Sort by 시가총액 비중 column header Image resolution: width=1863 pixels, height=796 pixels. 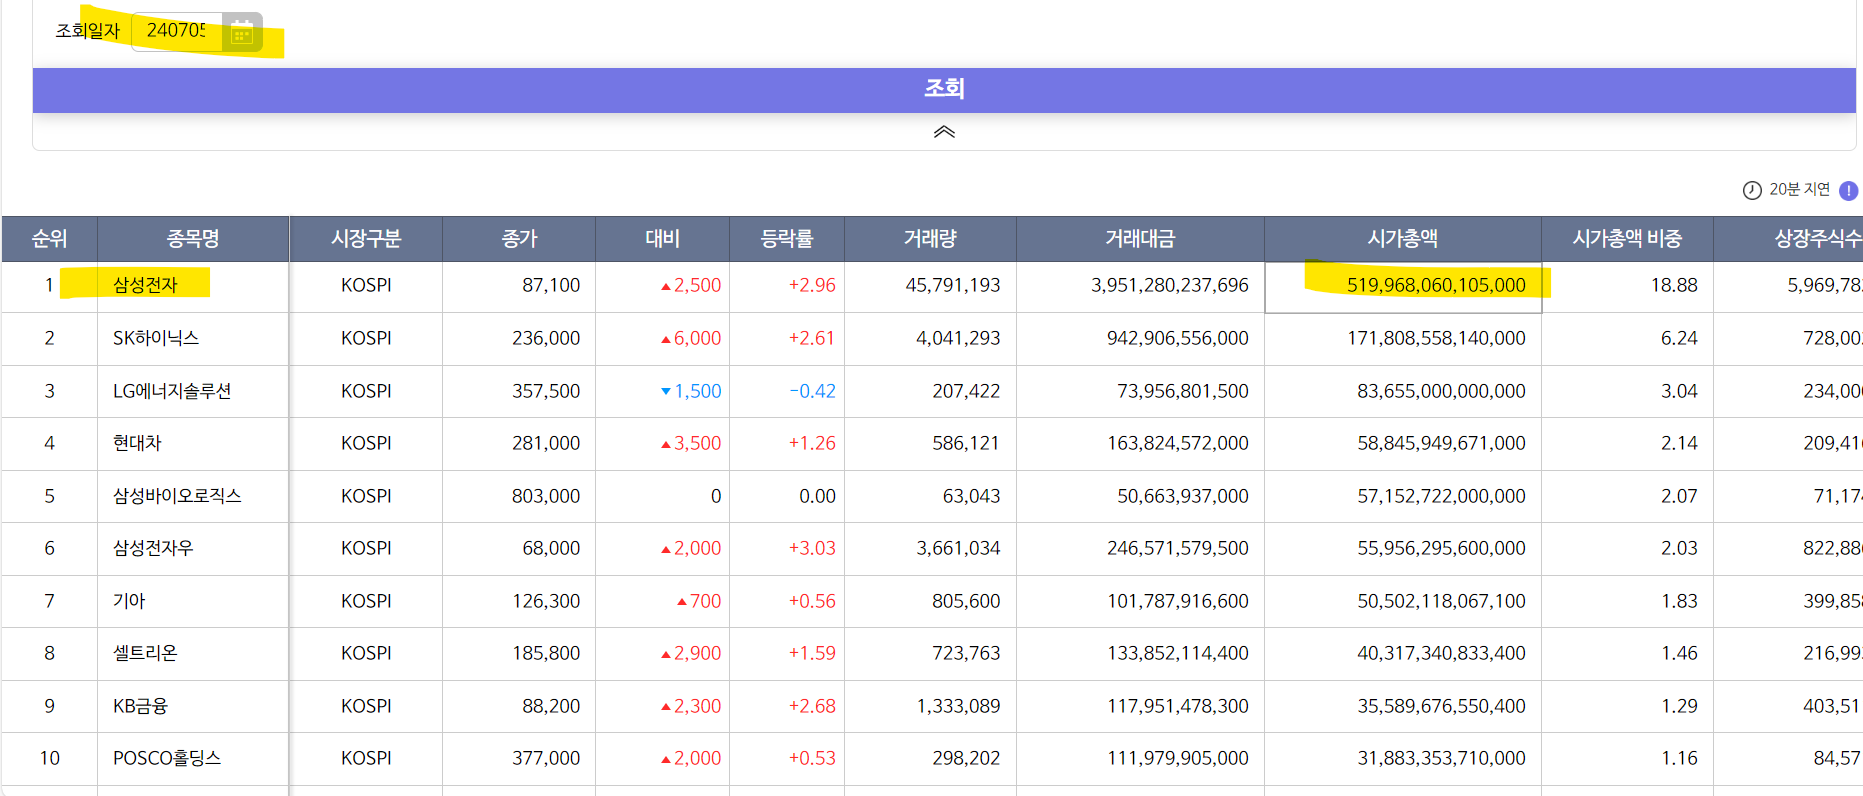(1627, 239)
